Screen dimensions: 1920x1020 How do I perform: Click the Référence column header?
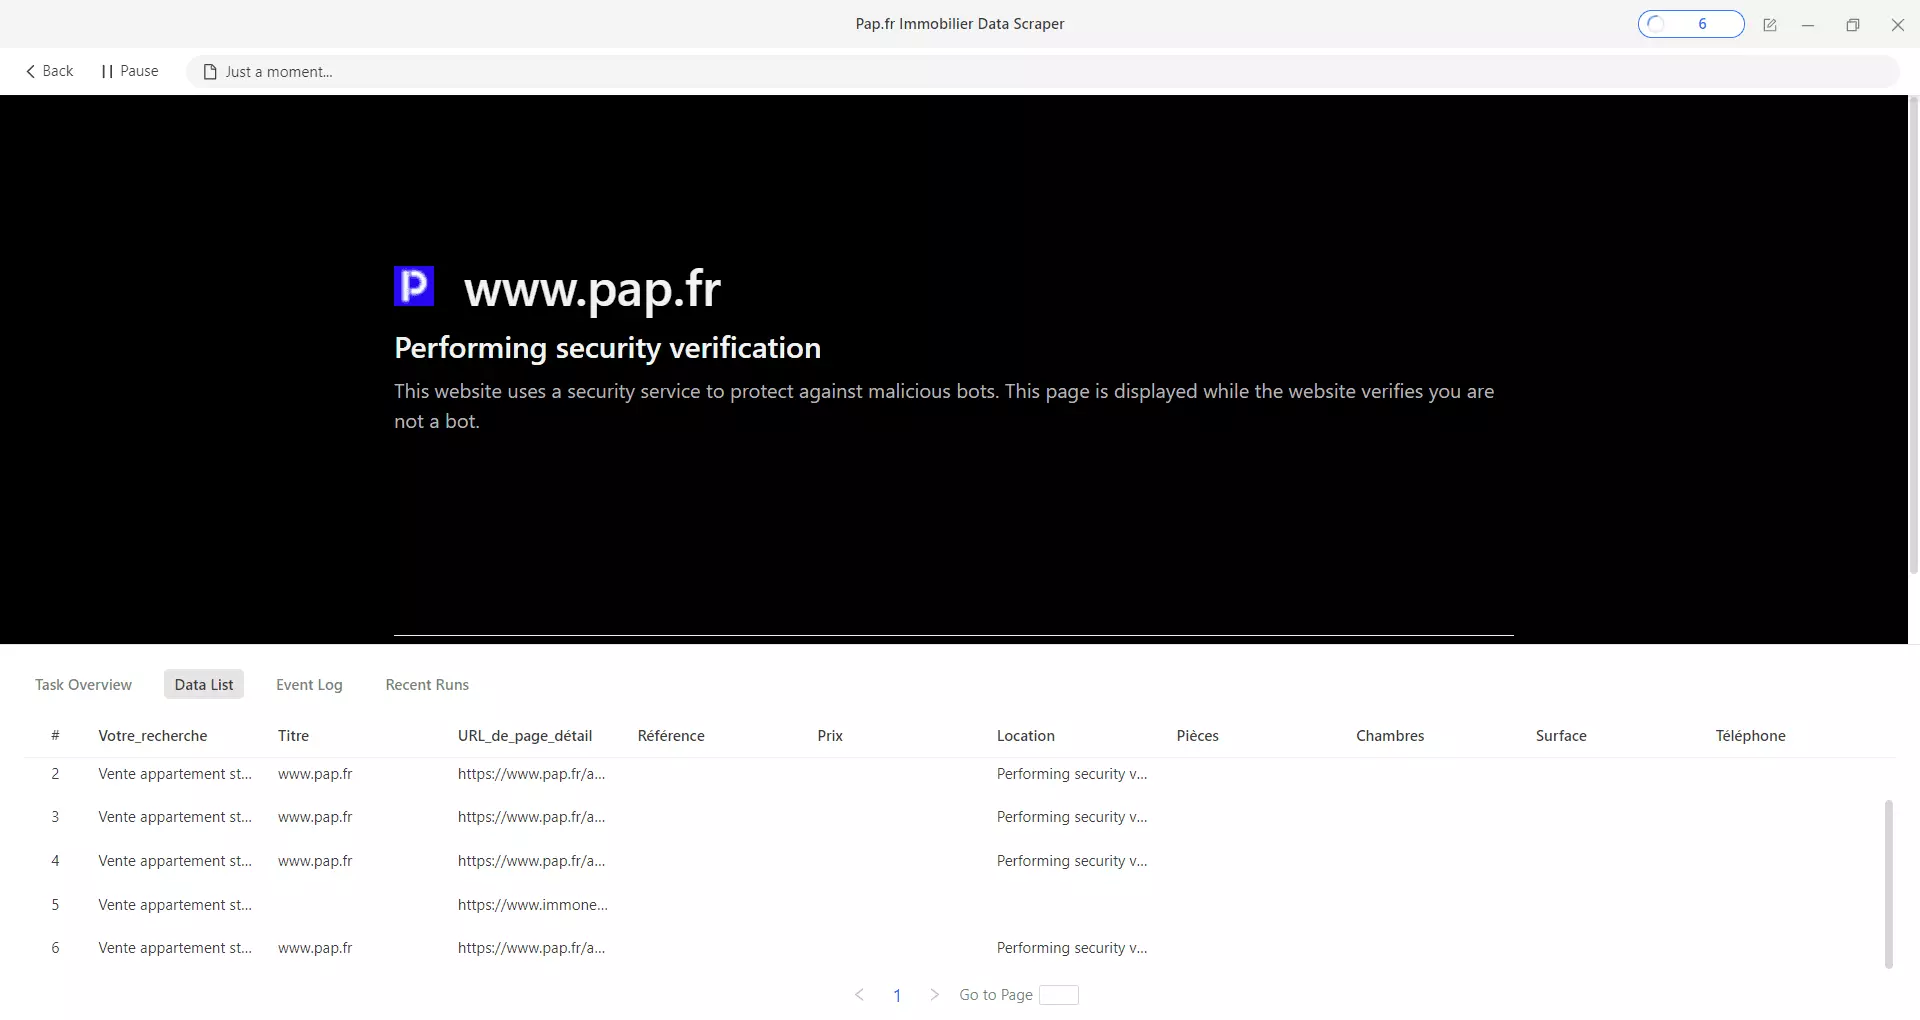tap(671, 736)
